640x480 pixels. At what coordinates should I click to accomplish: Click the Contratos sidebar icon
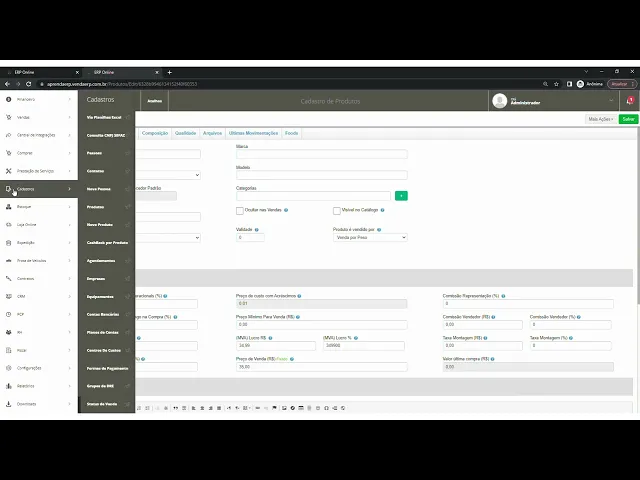click(9, 278)
